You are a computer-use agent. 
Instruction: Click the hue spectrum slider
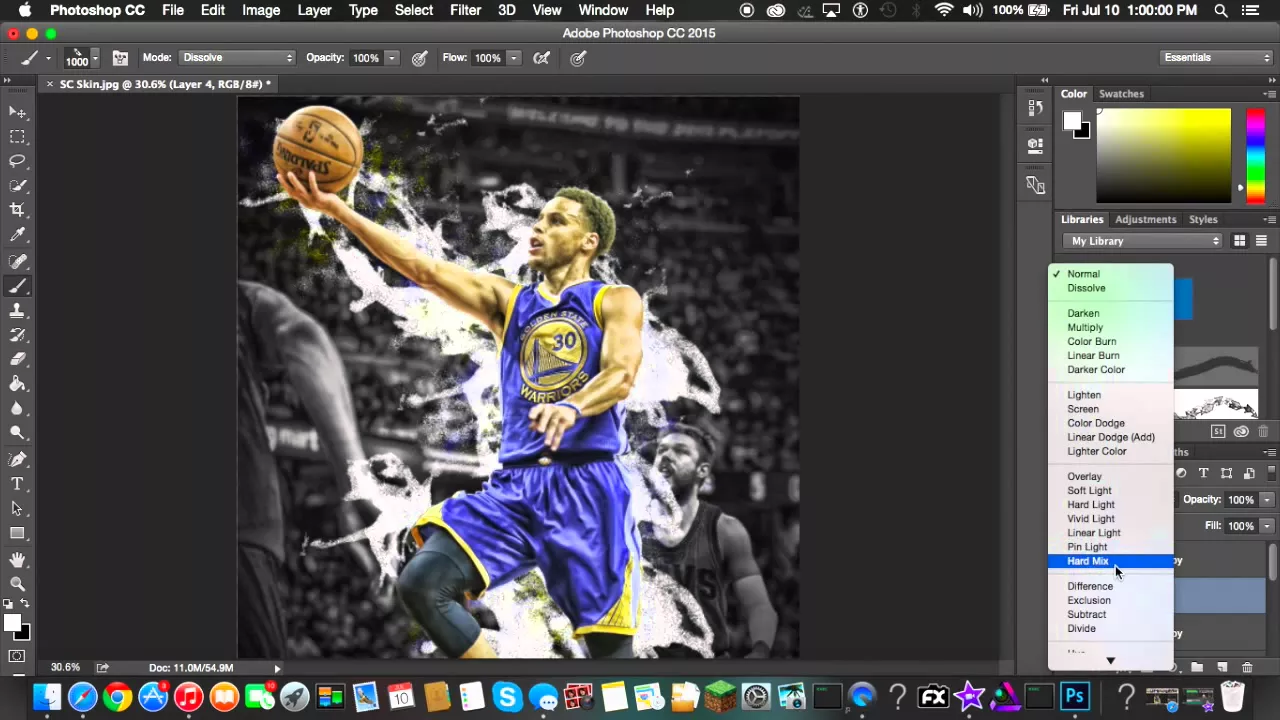point(1255,155)
